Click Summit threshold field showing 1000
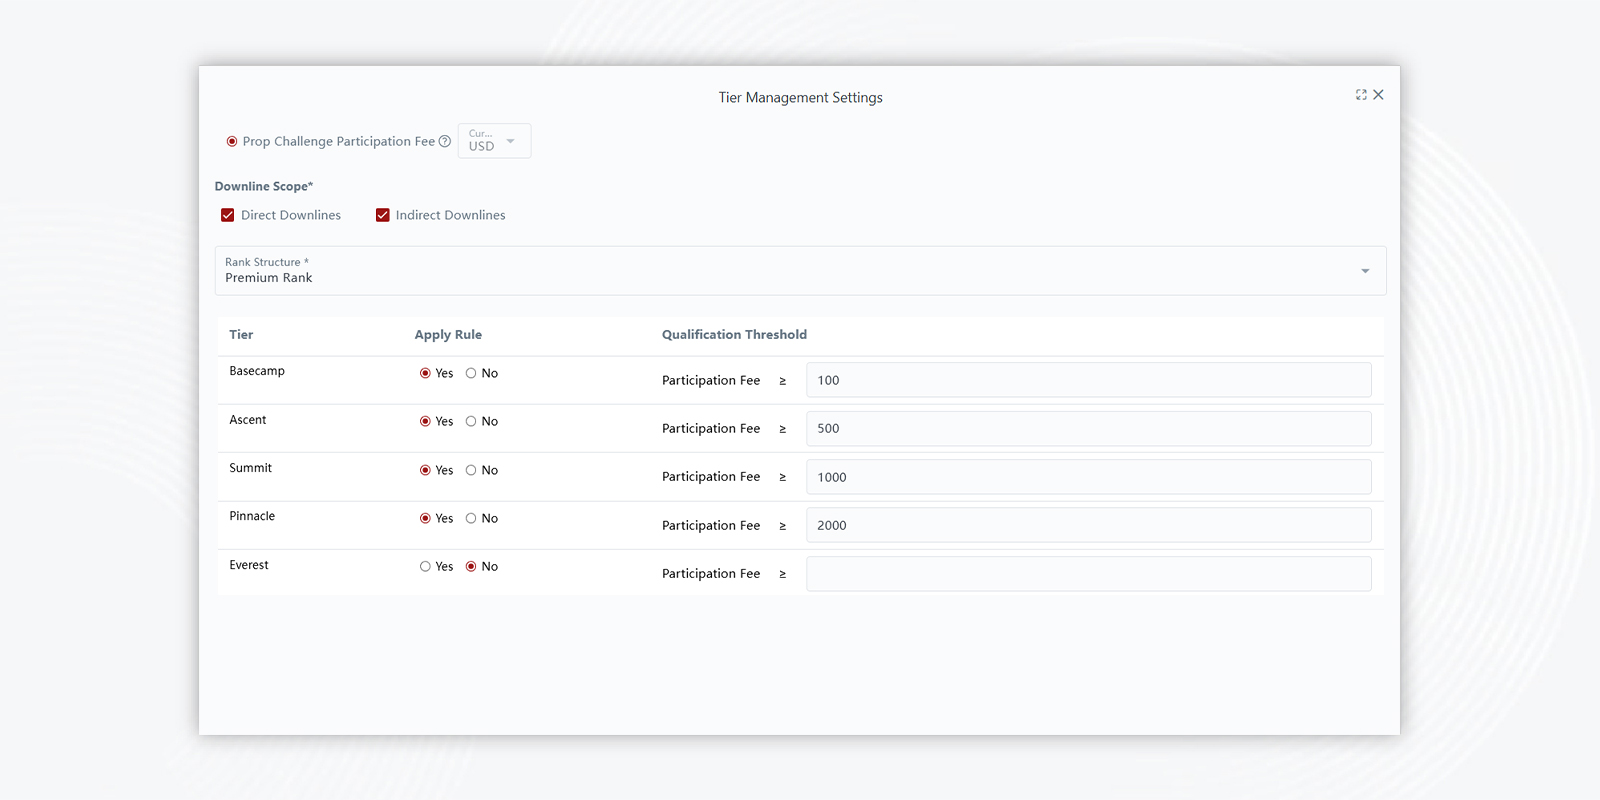The height and width of the screenshot is (800, 1600). coord(1089,477)
